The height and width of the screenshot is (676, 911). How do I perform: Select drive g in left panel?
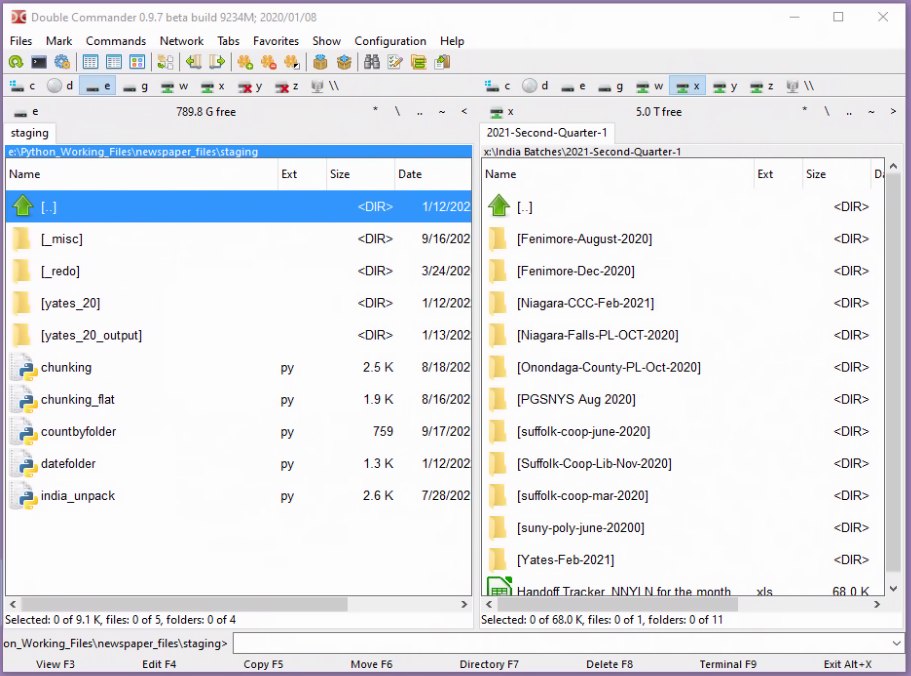(135, 87)
